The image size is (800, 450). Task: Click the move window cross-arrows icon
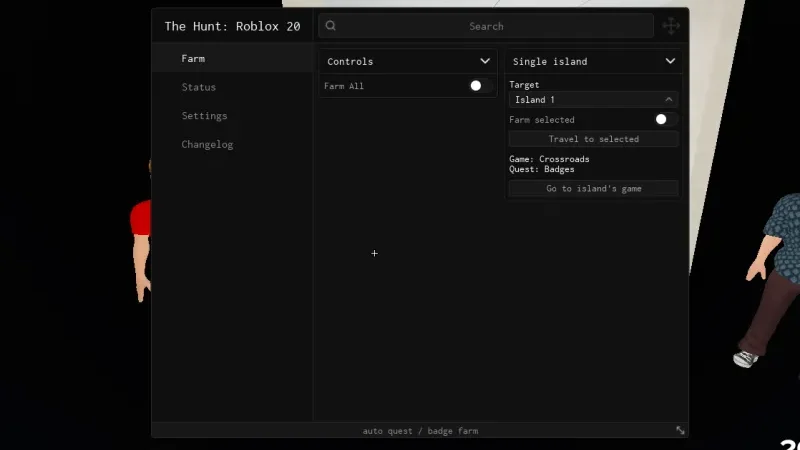(x=671, y=26)
